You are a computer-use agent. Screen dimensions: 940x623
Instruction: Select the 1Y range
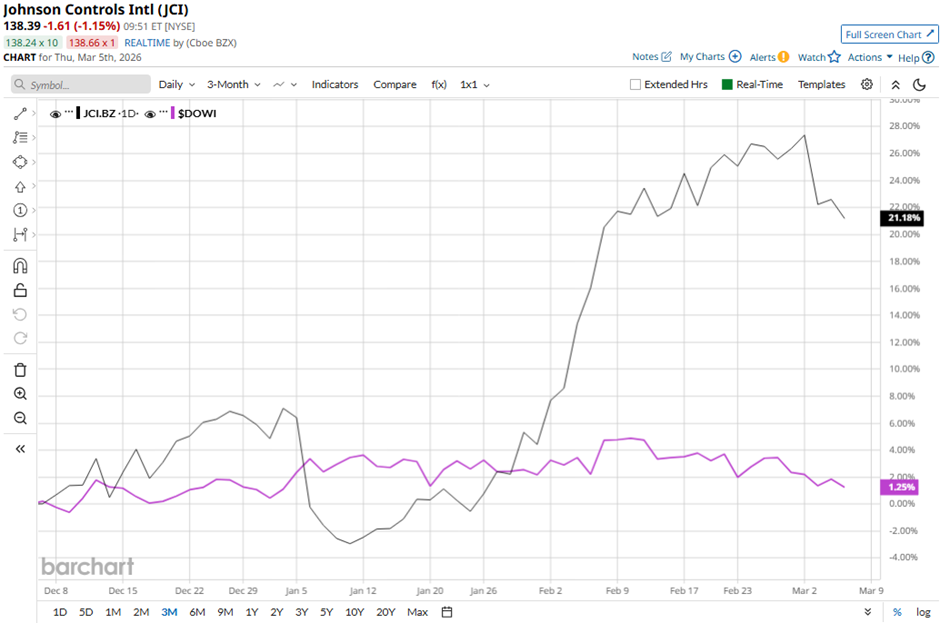[252, 612]
